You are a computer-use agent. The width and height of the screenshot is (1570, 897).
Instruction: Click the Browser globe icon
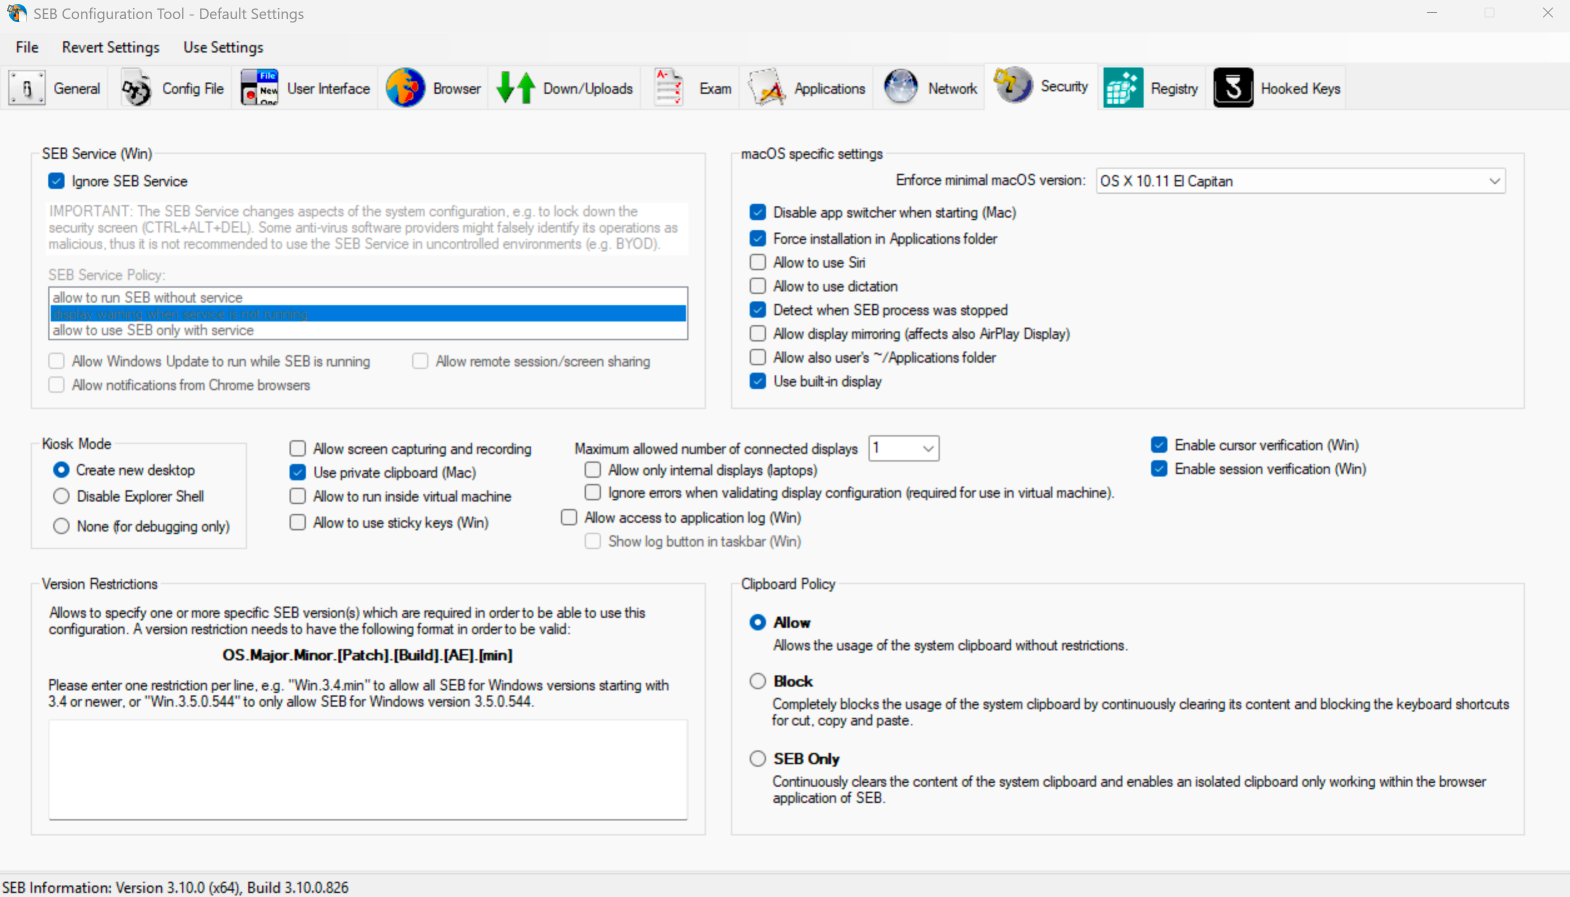click(x=405, y=88)
